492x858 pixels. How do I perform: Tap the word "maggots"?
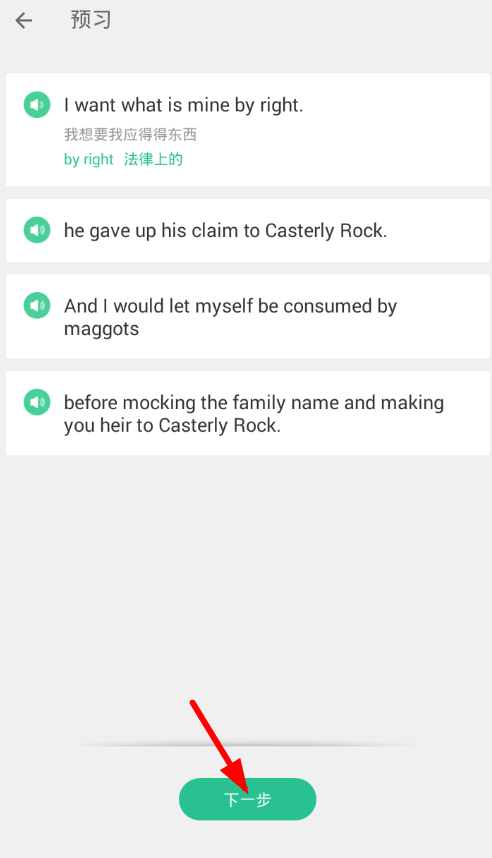click(101, 329)
